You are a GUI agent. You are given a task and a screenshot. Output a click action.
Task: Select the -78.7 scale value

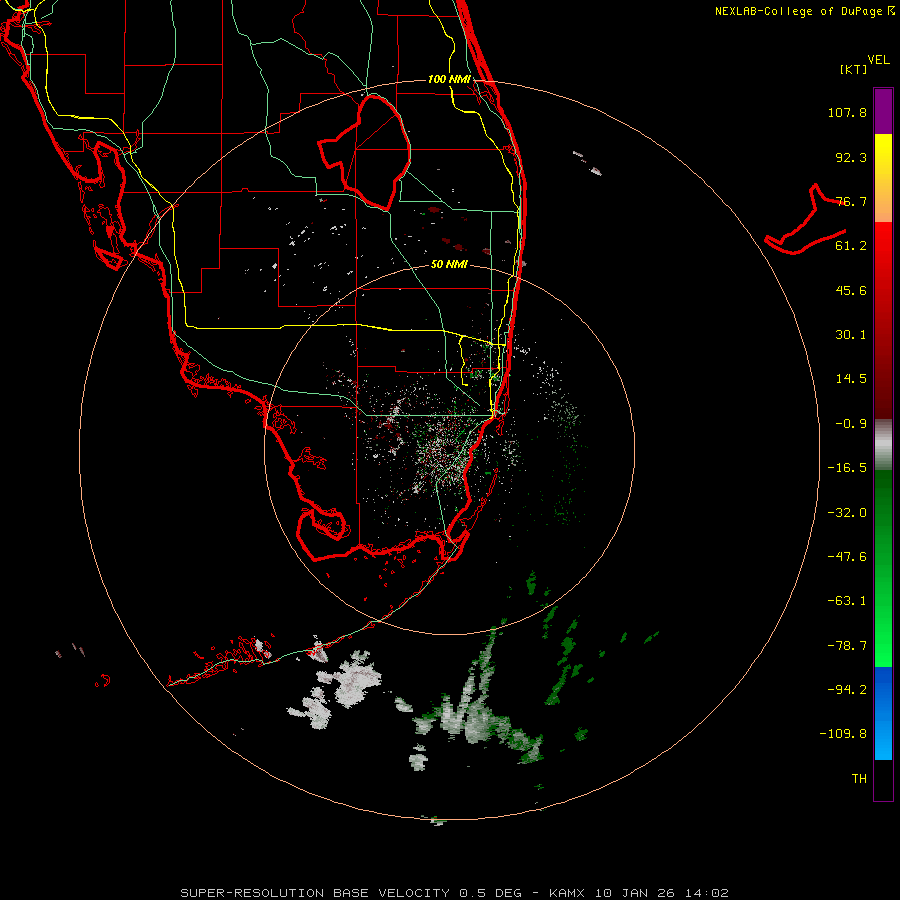pyautogui.click(x=847, y=646)
